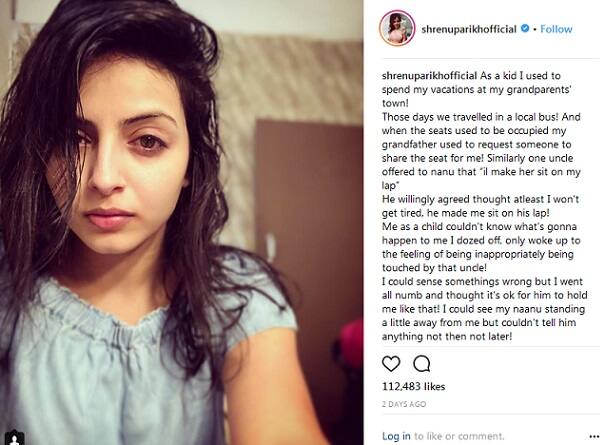Open the shrenuparikhofficial profile avatar
605x445 pixels.
coord(397,29)
